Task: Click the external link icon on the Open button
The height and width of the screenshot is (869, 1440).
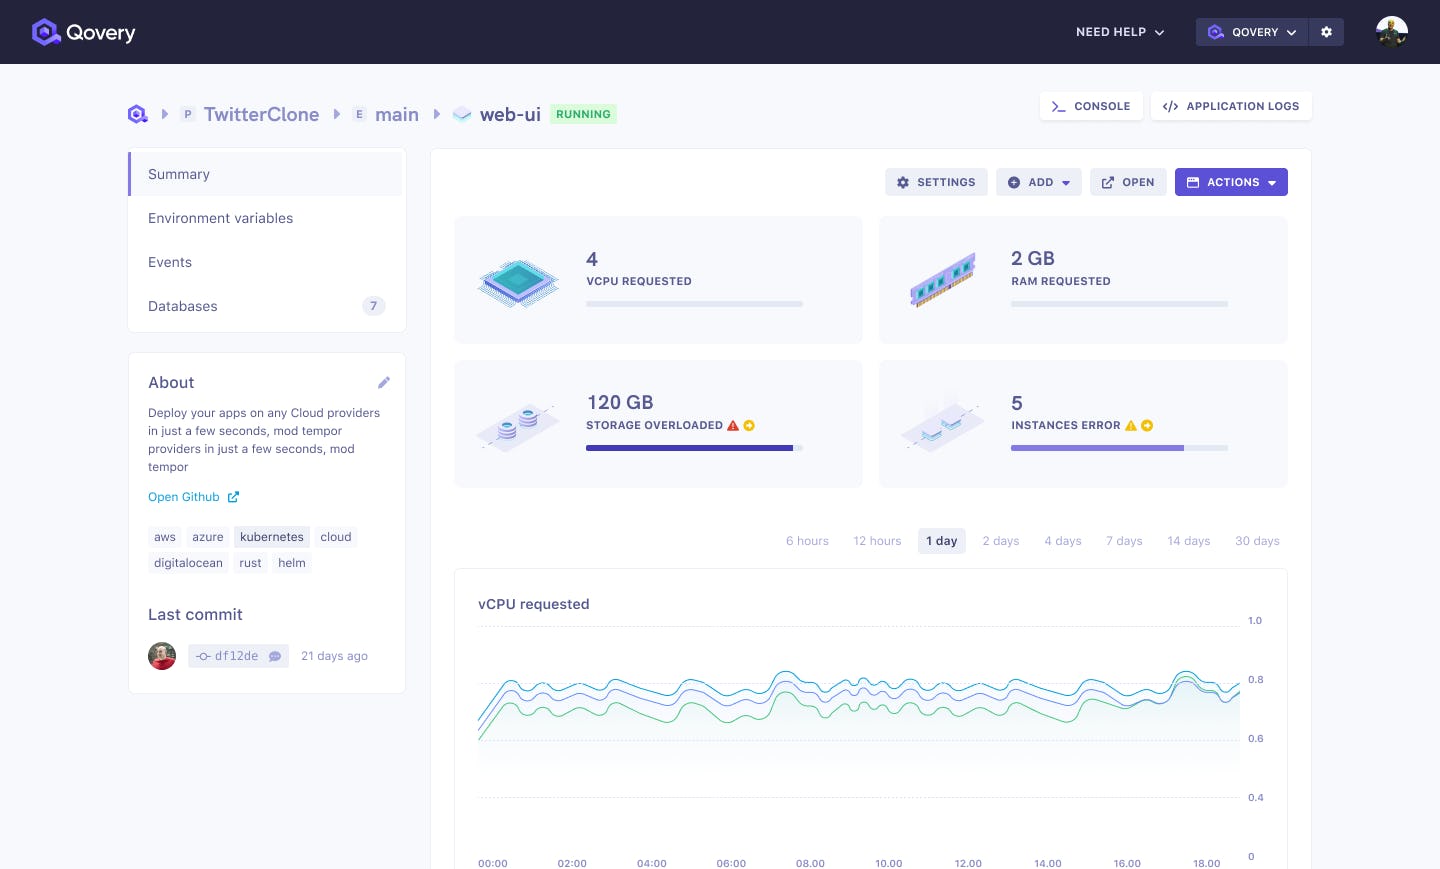Action: point(1108,182)
